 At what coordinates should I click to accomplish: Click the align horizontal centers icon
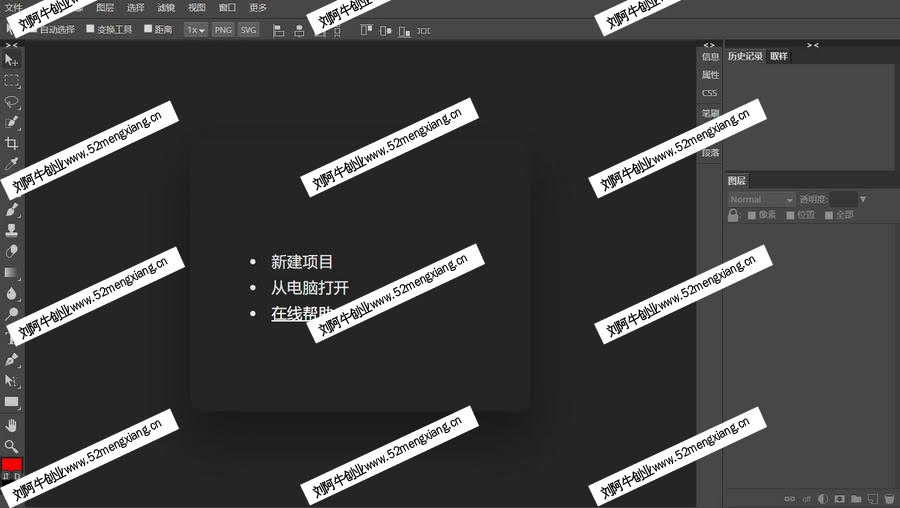(299, 30)
